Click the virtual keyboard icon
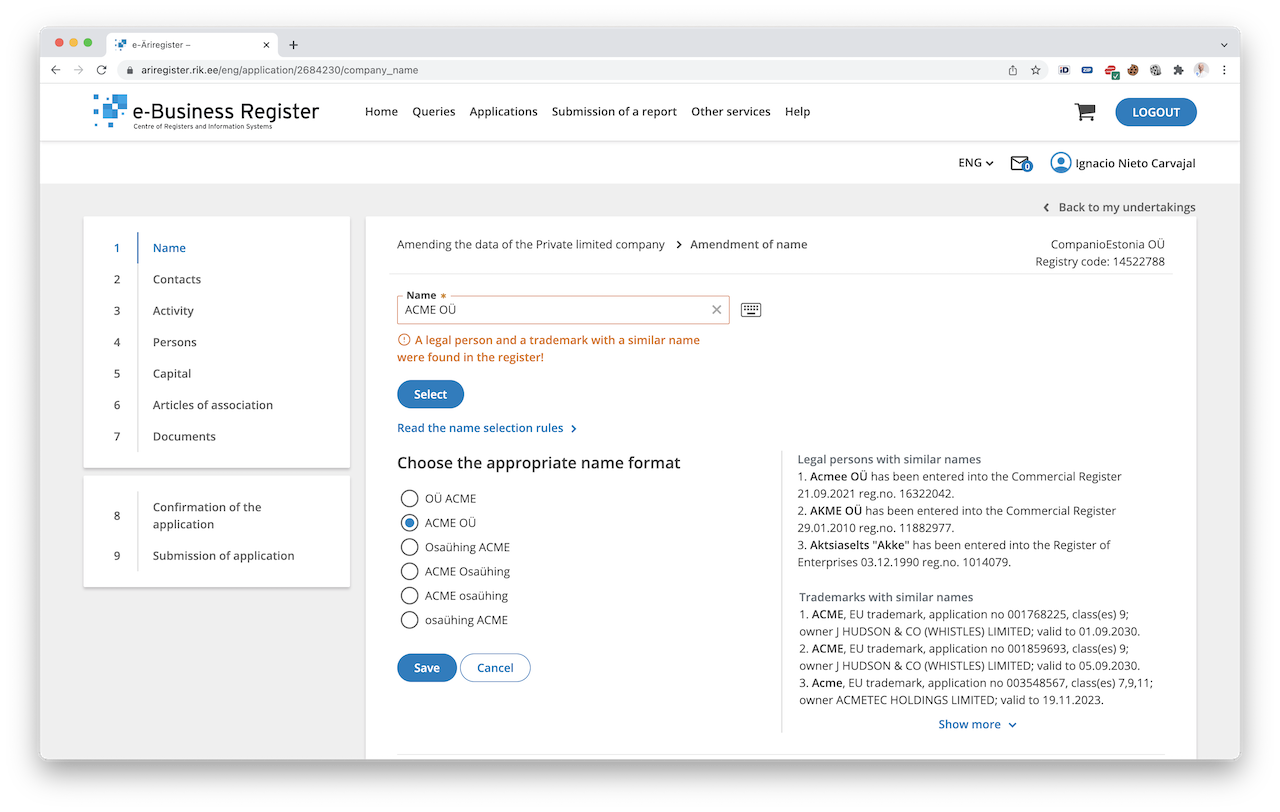The height and width of the screenshot is (812, 1280). click(x=751, y=310)
